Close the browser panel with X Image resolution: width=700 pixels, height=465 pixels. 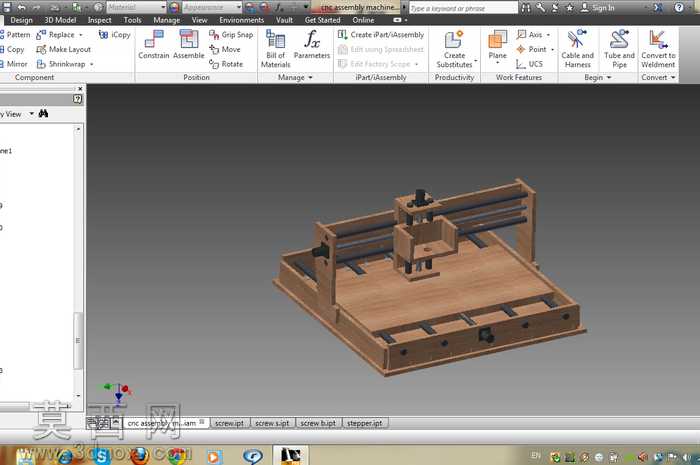[80, 88]
